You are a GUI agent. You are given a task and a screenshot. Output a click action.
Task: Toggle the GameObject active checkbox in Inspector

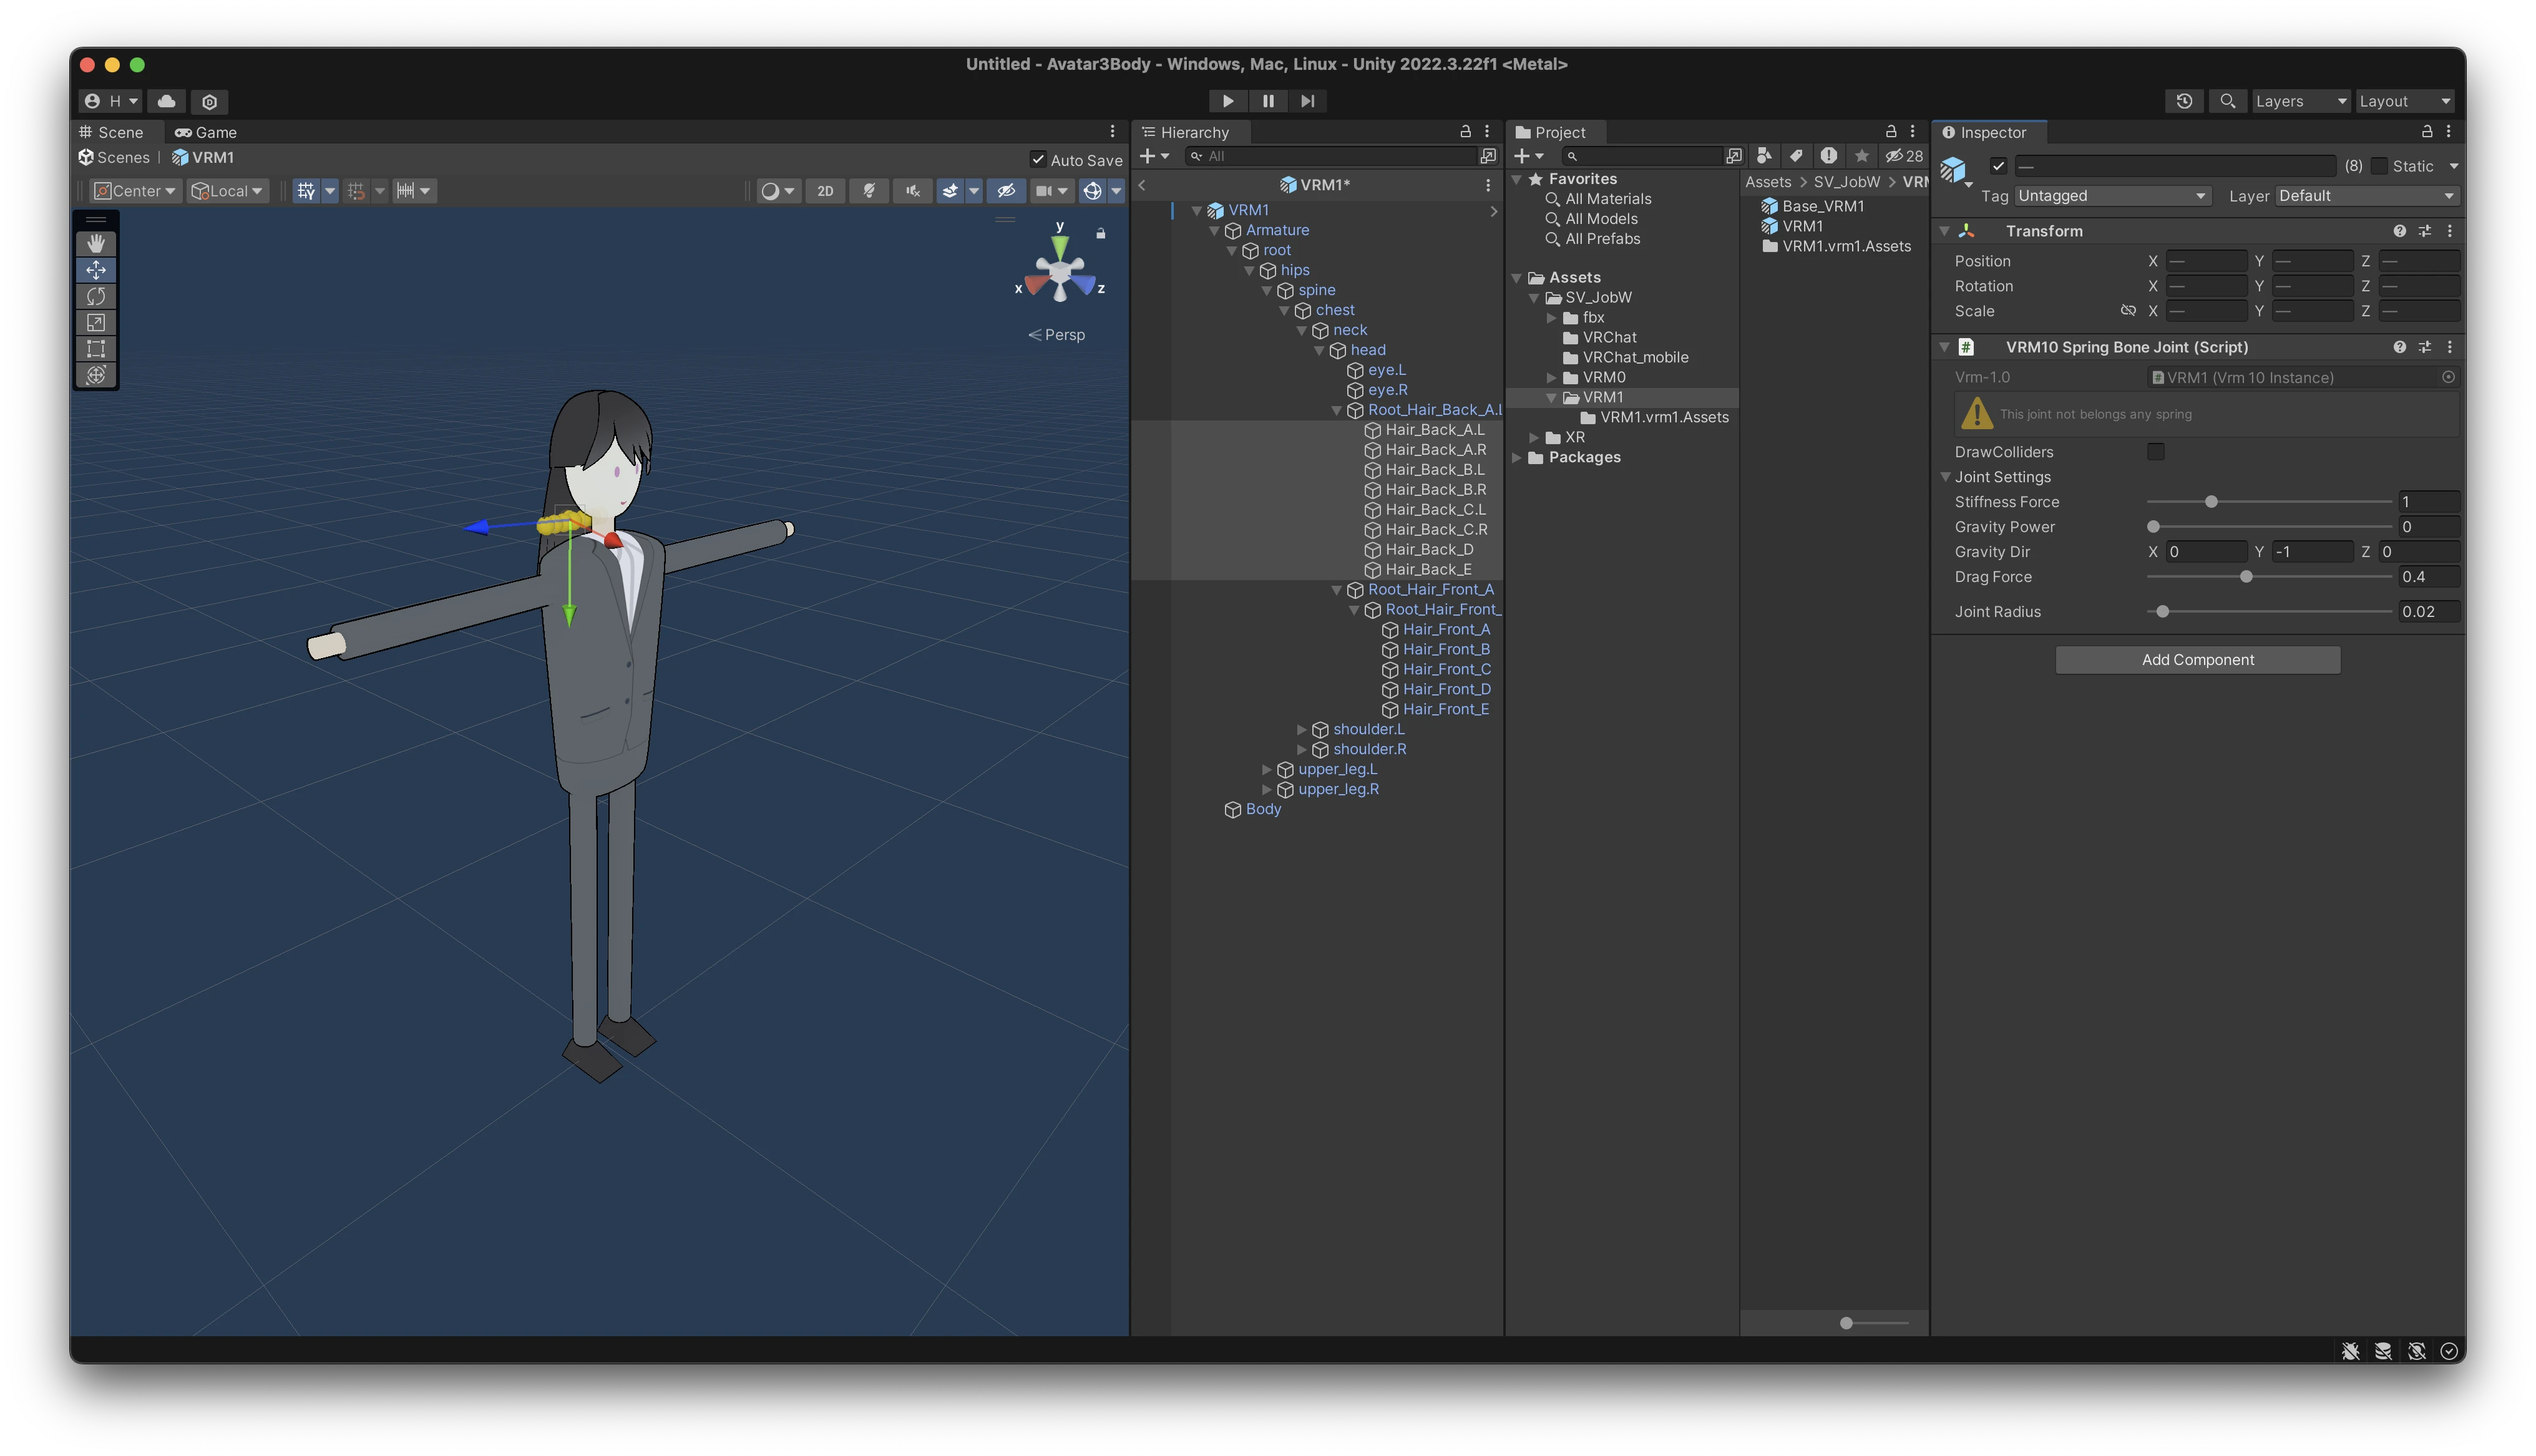pos(1998,166)
